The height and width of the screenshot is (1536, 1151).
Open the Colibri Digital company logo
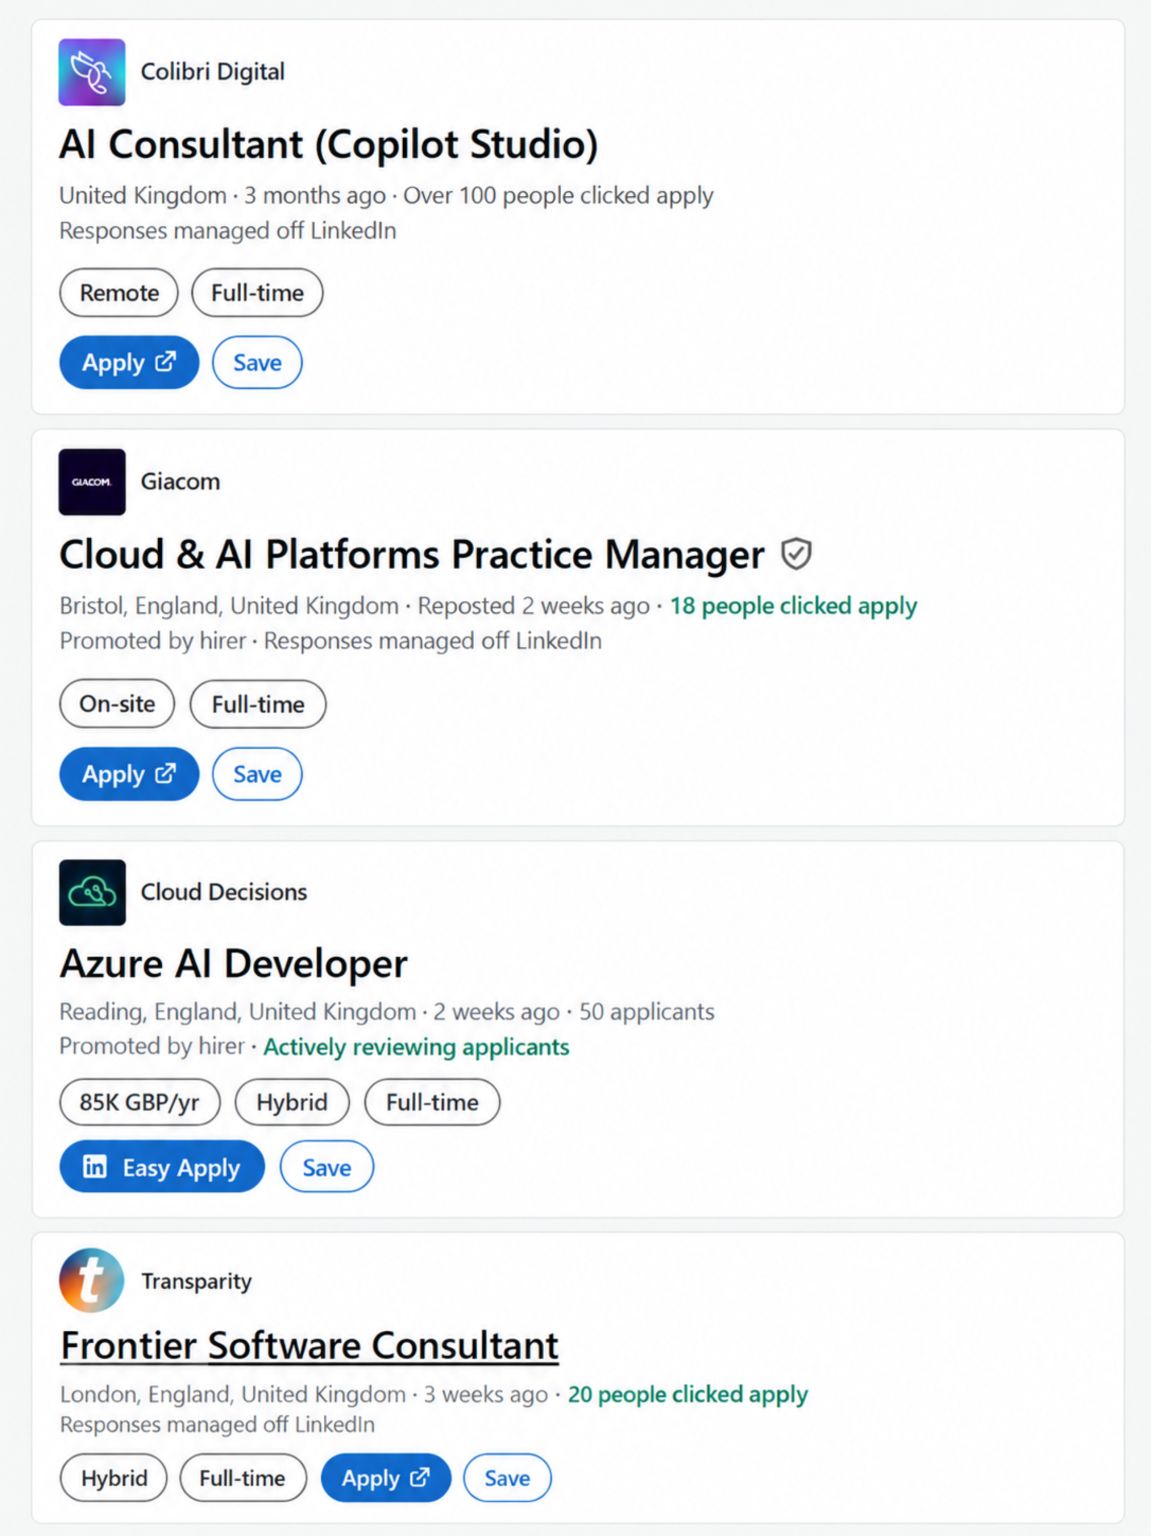92,72
